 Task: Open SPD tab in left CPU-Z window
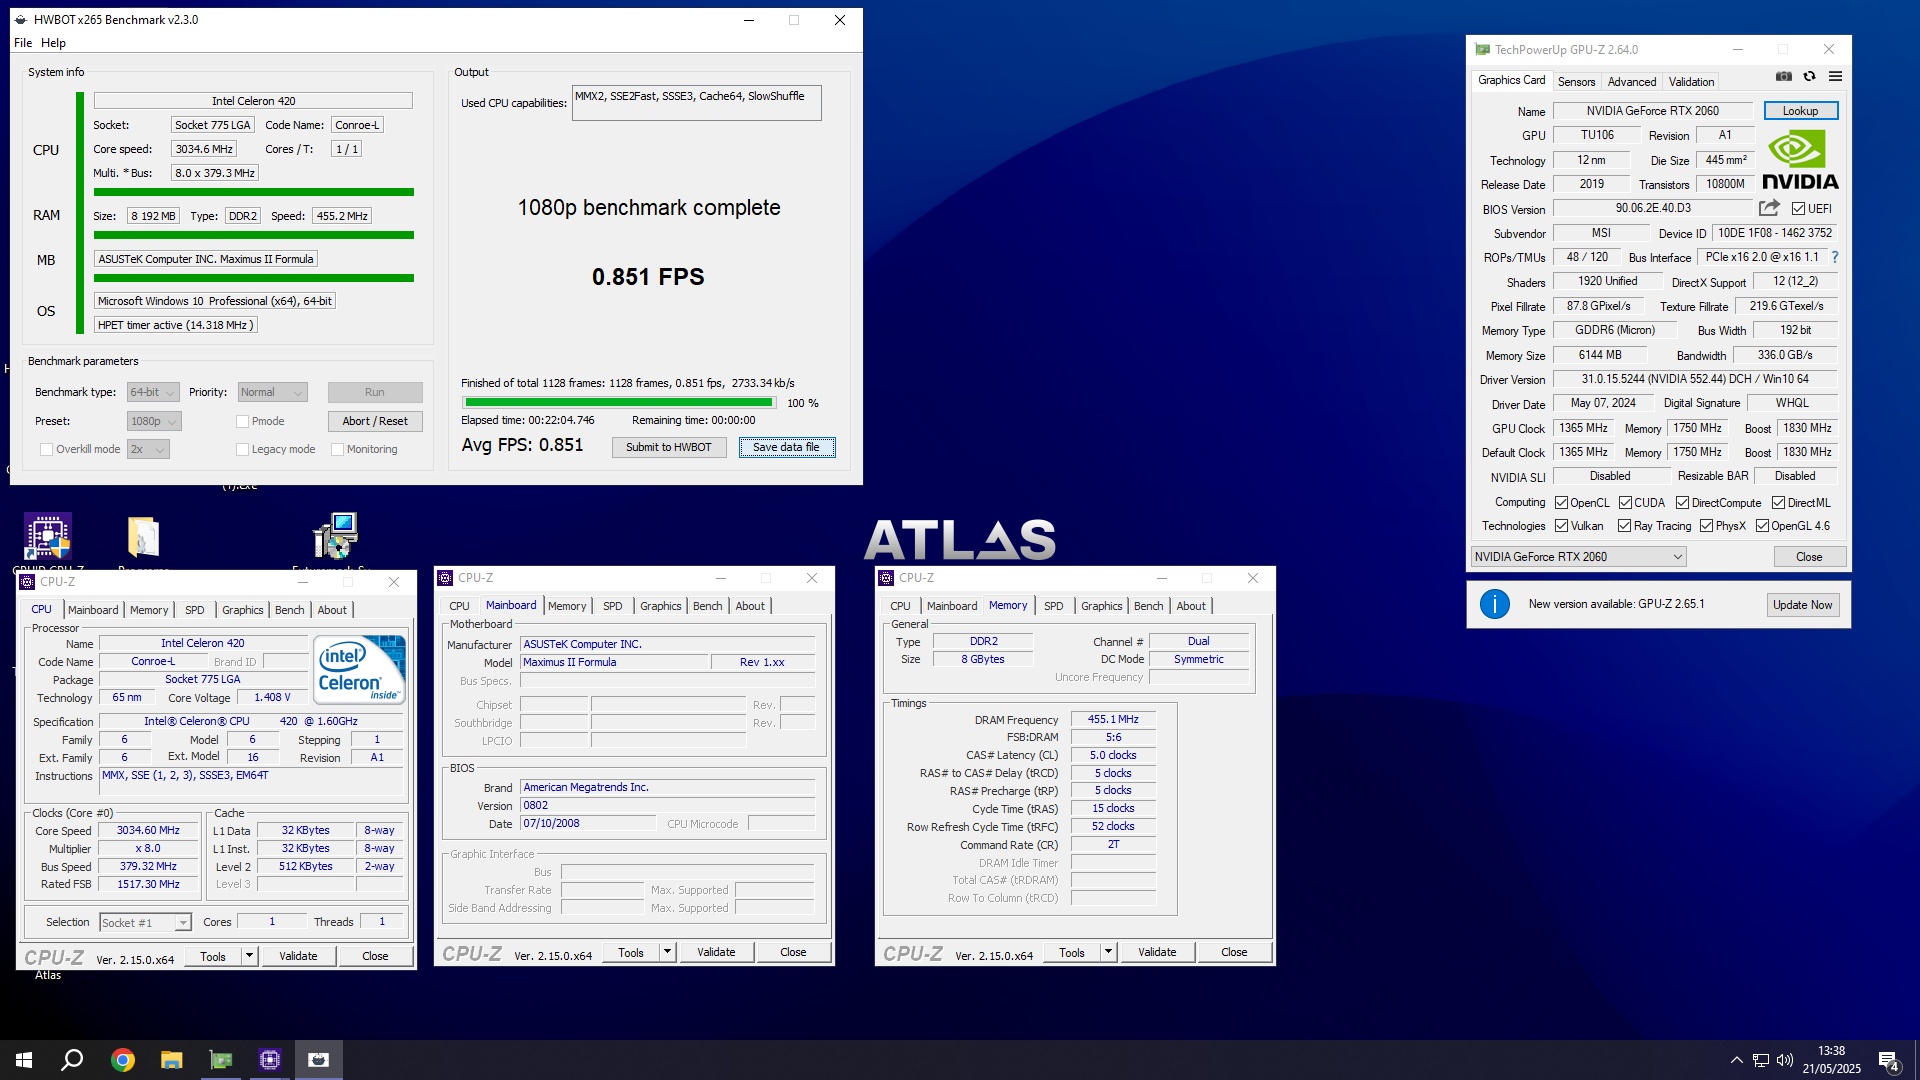pos(194,610)
